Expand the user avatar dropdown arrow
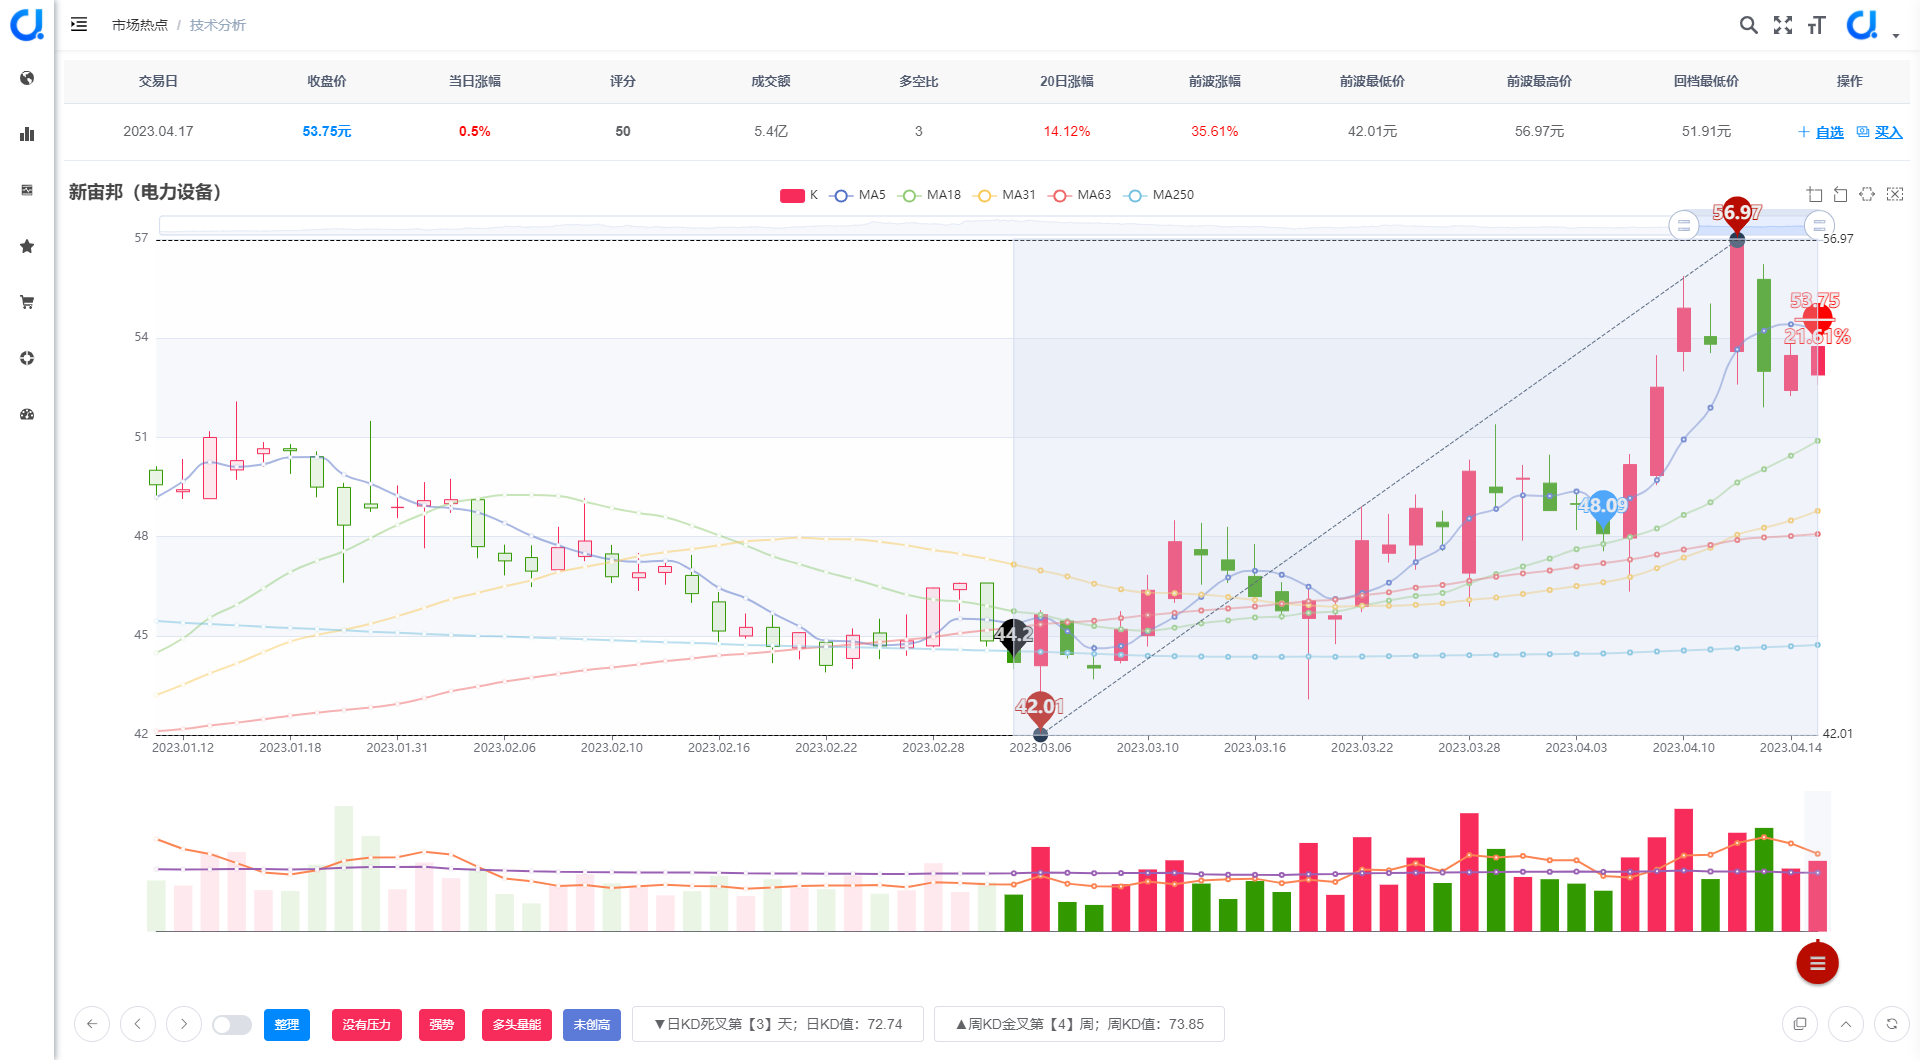The height and width of the screenshot is (1060, 1920). point(1896,35)
